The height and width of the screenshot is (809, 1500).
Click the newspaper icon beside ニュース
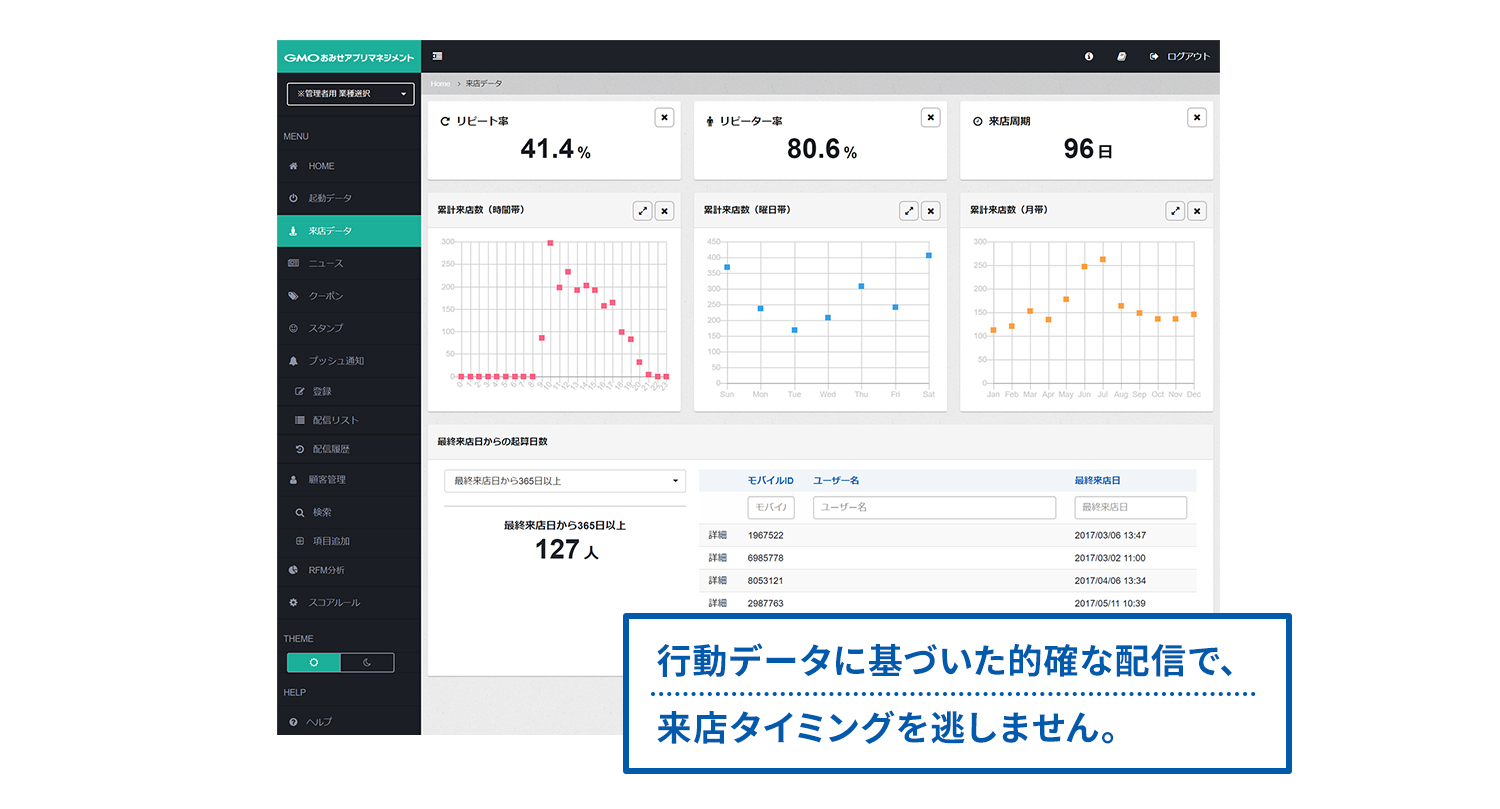pos(293,263)
